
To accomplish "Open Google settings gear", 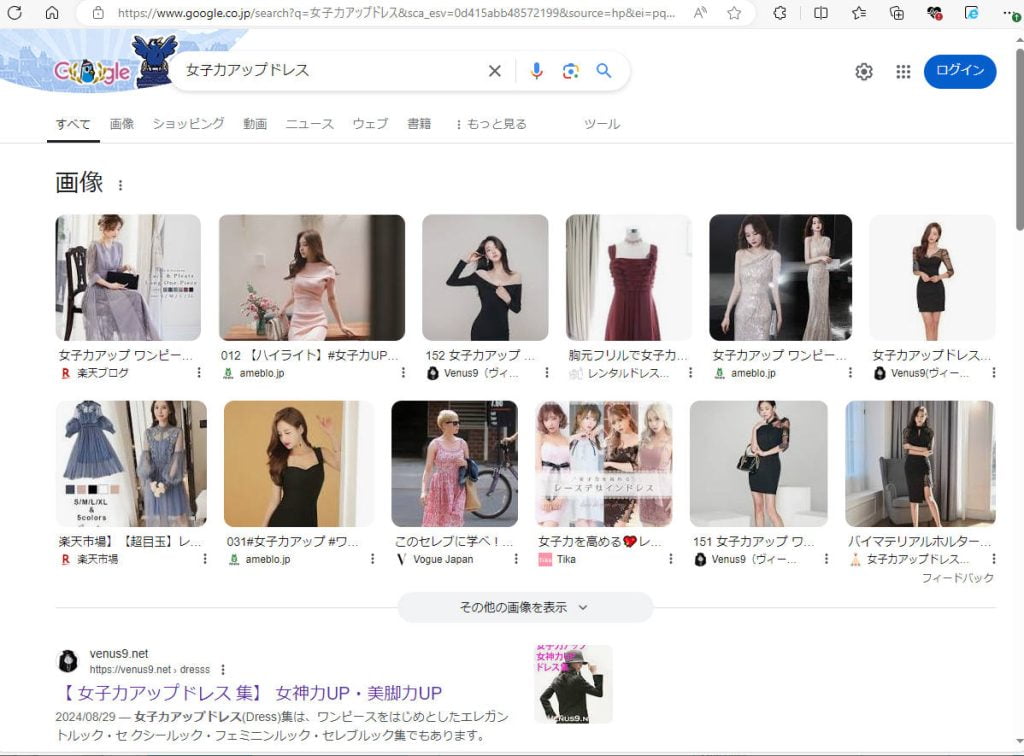I will (x=864, y=72).
